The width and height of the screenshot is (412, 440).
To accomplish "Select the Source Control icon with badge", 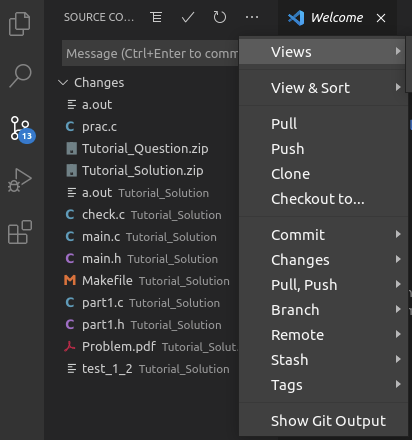I will pos(22,129).
